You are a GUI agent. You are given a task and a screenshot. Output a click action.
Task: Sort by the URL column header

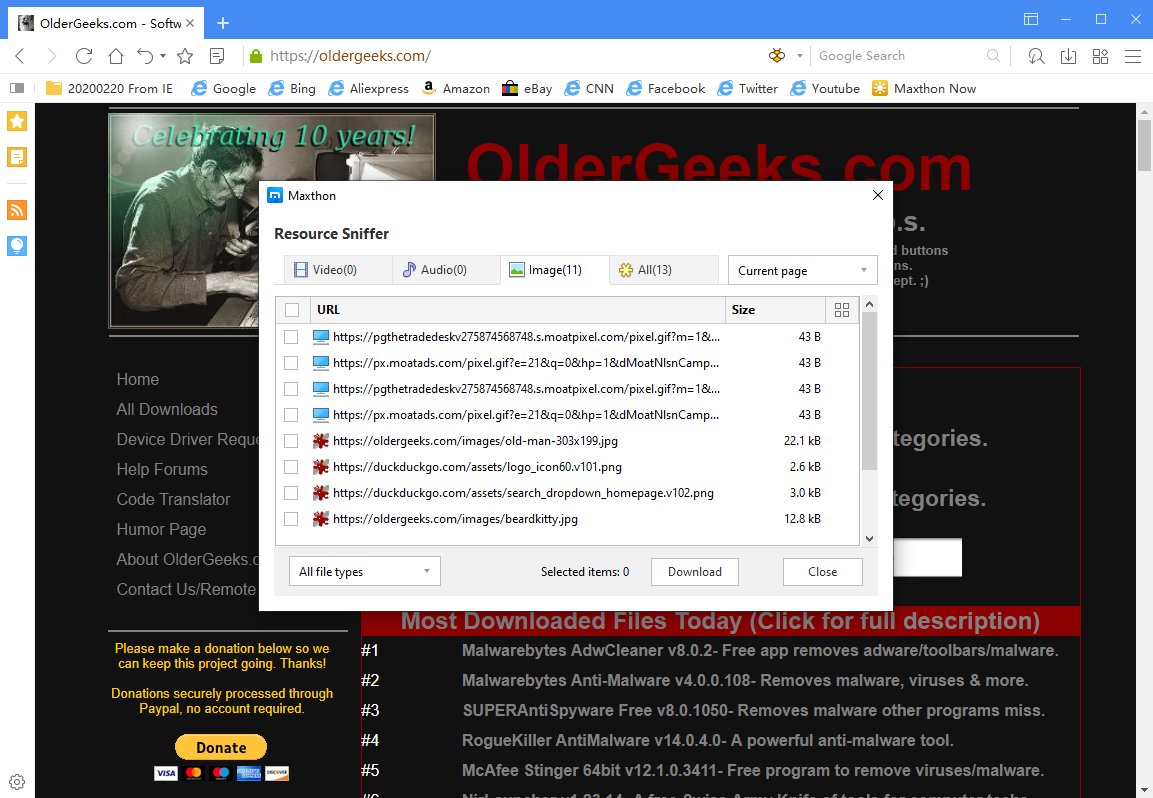click(518, 310)
